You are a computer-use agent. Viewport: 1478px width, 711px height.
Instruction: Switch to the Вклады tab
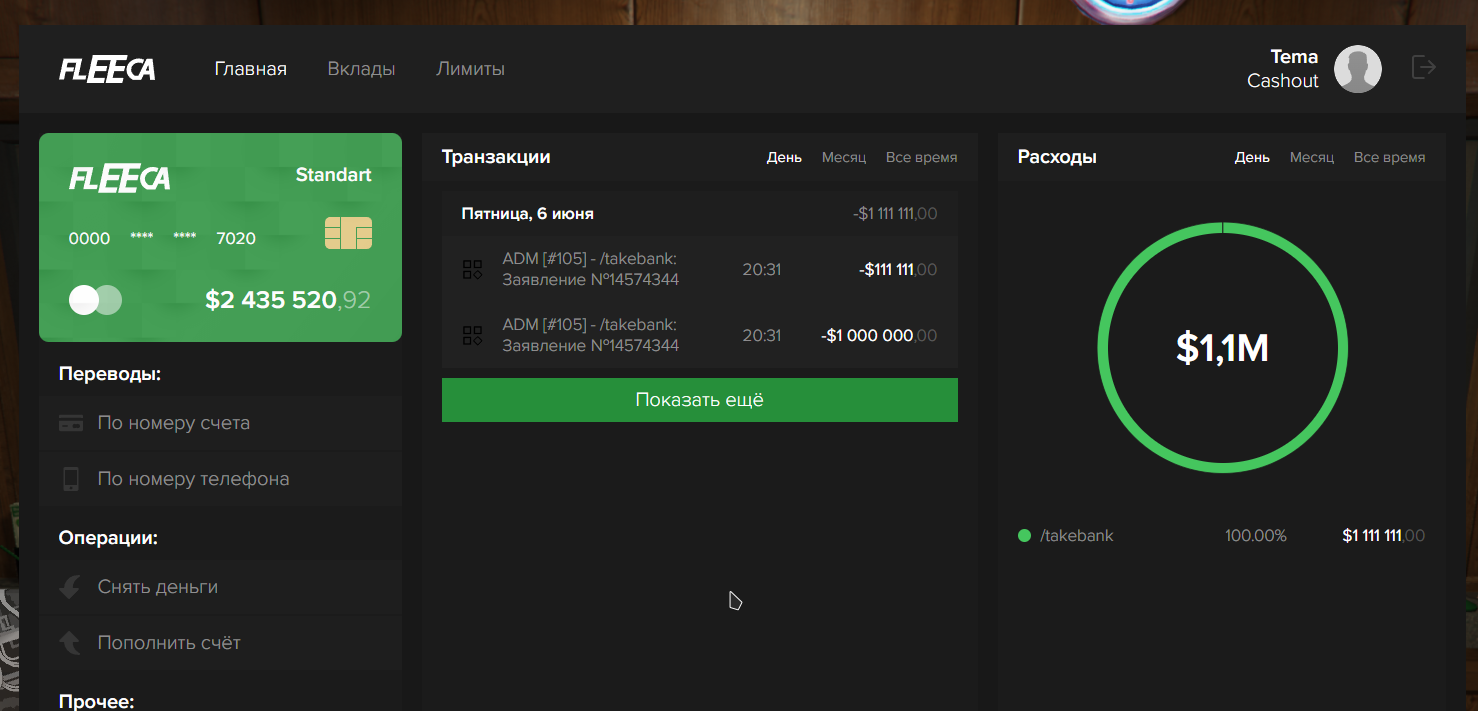click(x=361, y=69)
